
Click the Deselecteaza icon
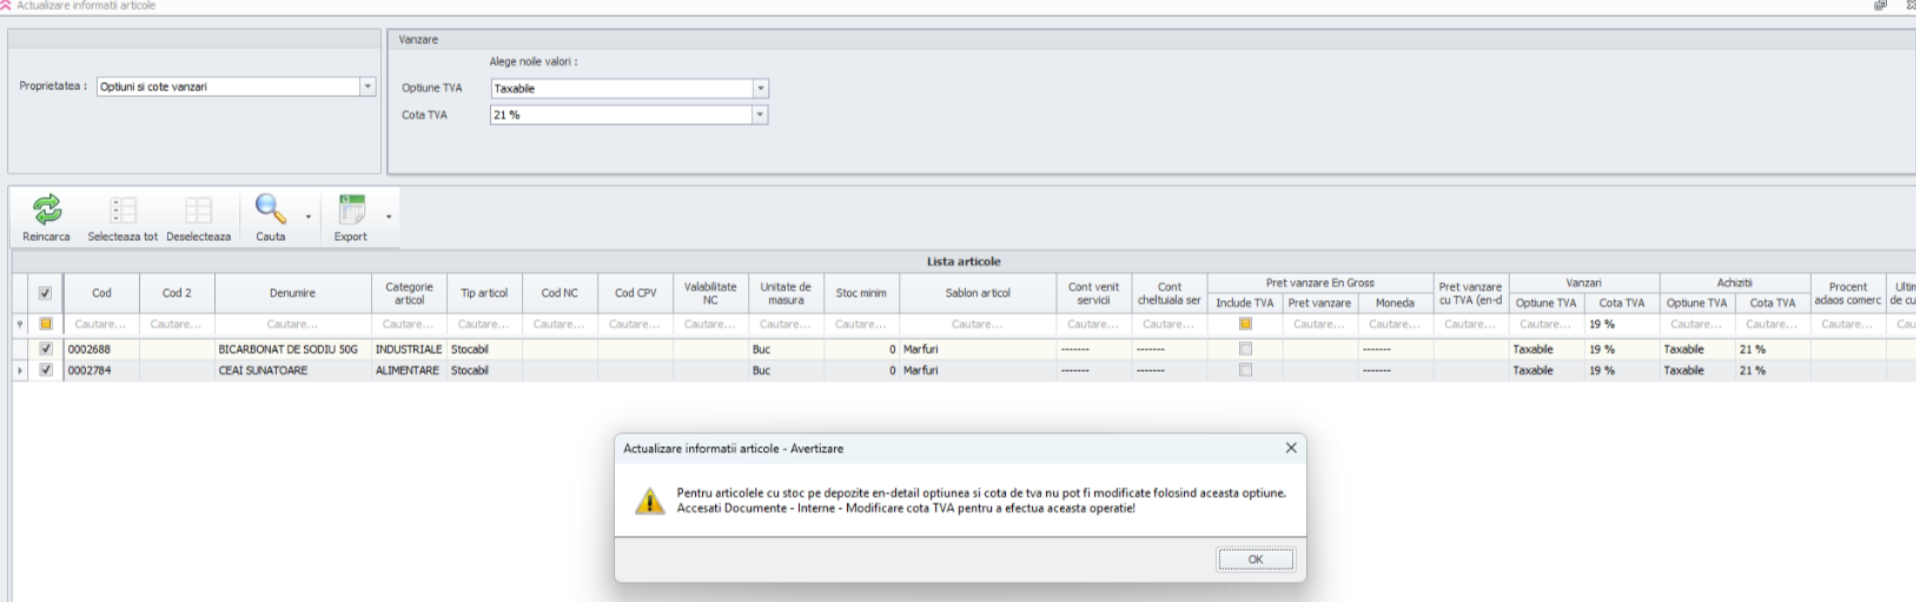tap(198, 210)
